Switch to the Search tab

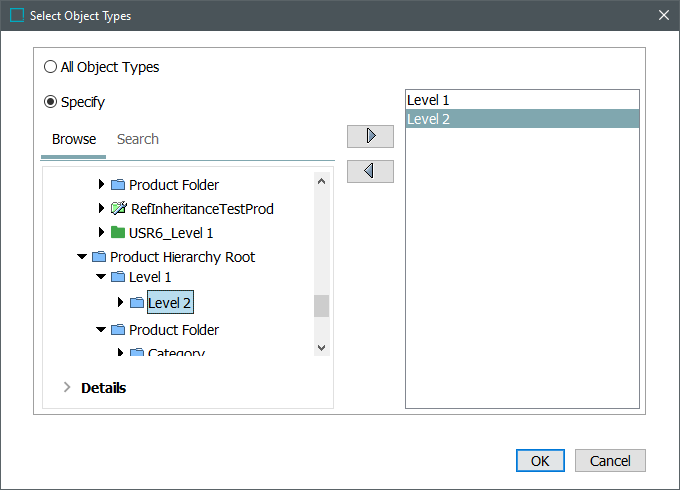[x=138, y=139]
